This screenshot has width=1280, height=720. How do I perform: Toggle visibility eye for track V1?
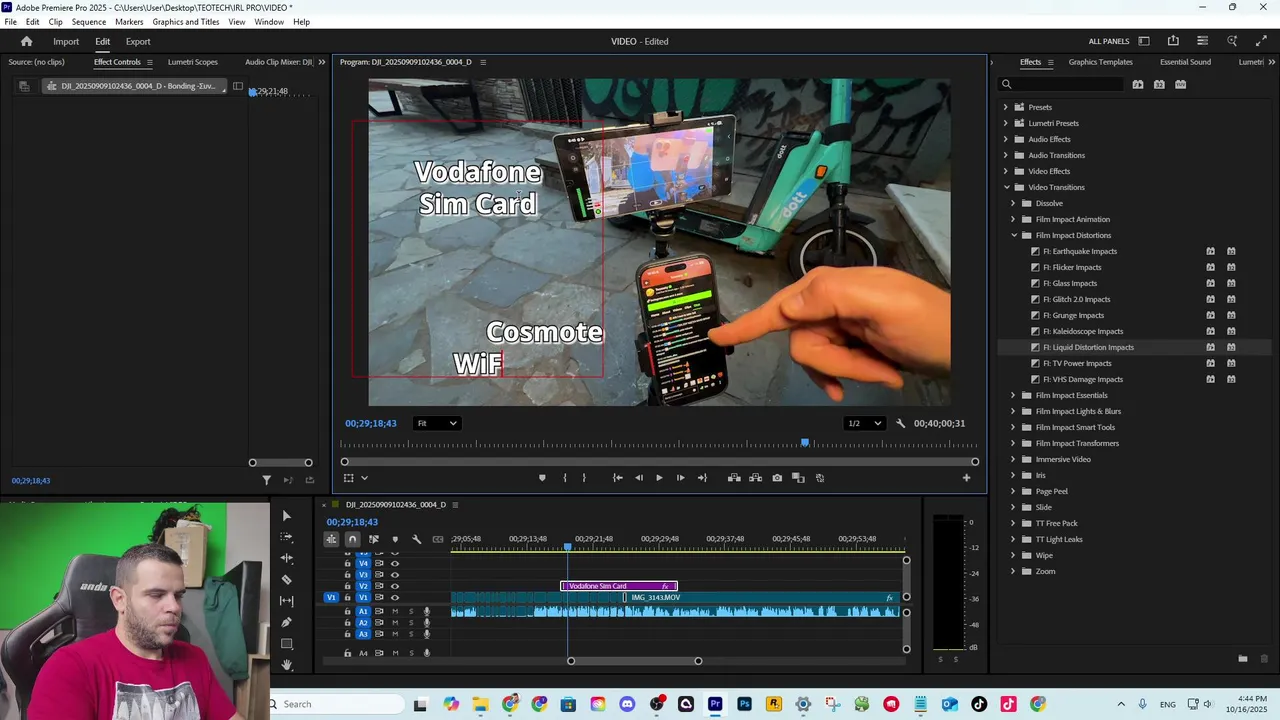click(x=394, y=598)
